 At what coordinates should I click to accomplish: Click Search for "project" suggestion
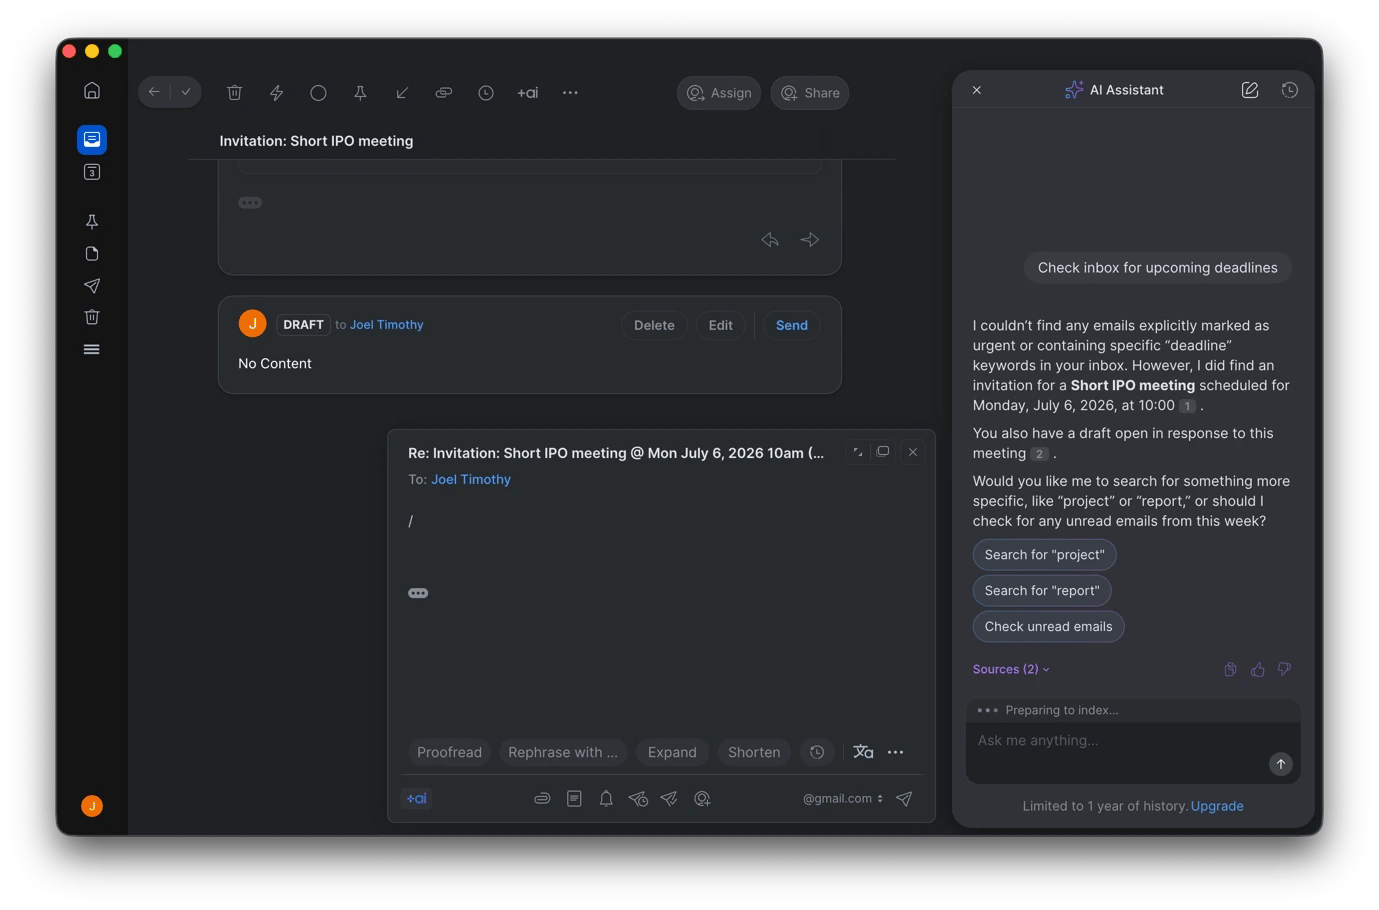(x=1044, y=555)
